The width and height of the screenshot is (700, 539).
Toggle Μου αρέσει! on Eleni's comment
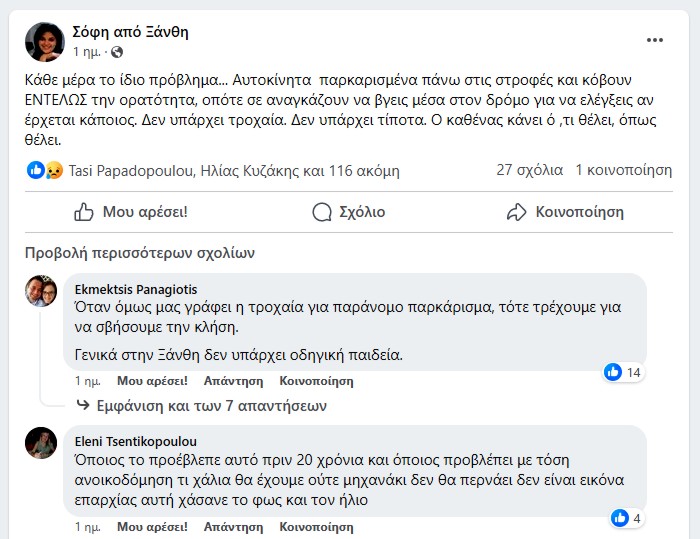coord(152,526)
